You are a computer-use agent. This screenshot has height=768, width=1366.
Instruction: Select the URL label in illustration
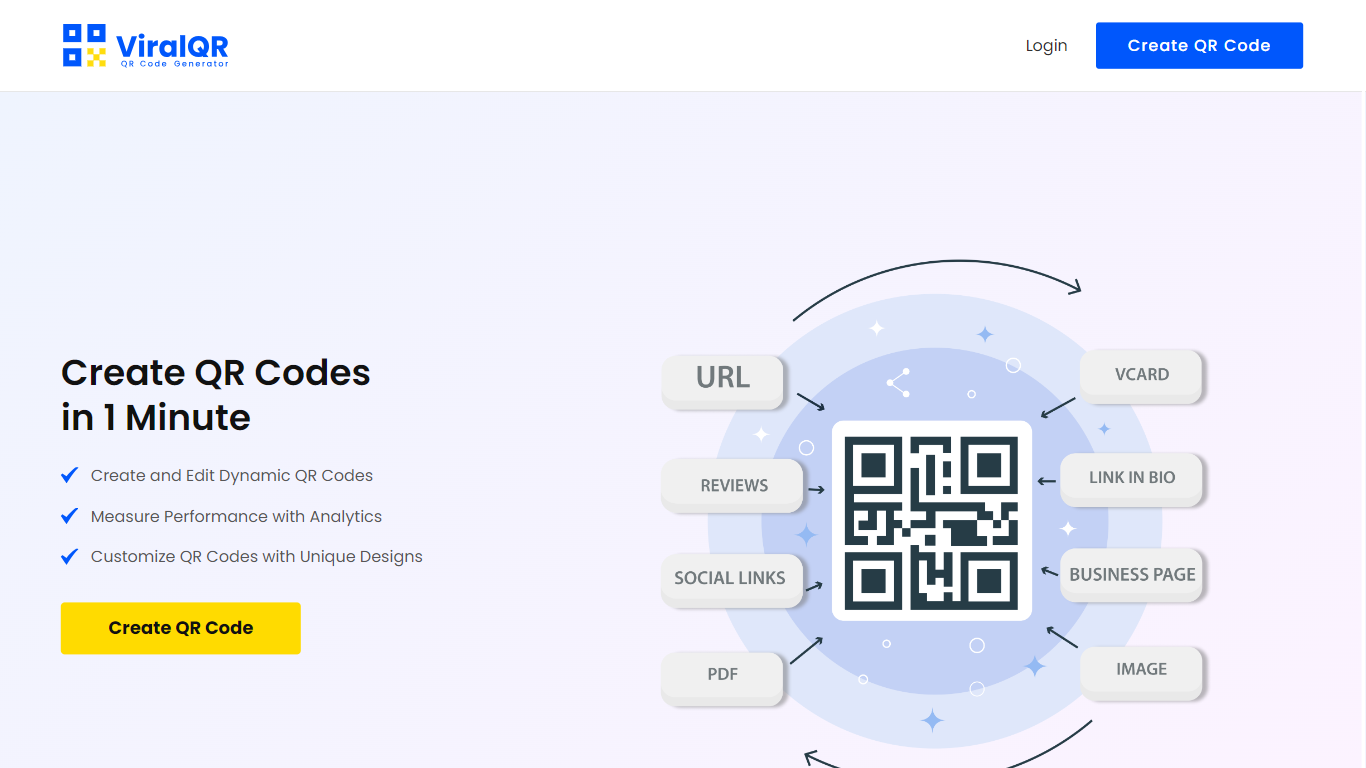723,380
